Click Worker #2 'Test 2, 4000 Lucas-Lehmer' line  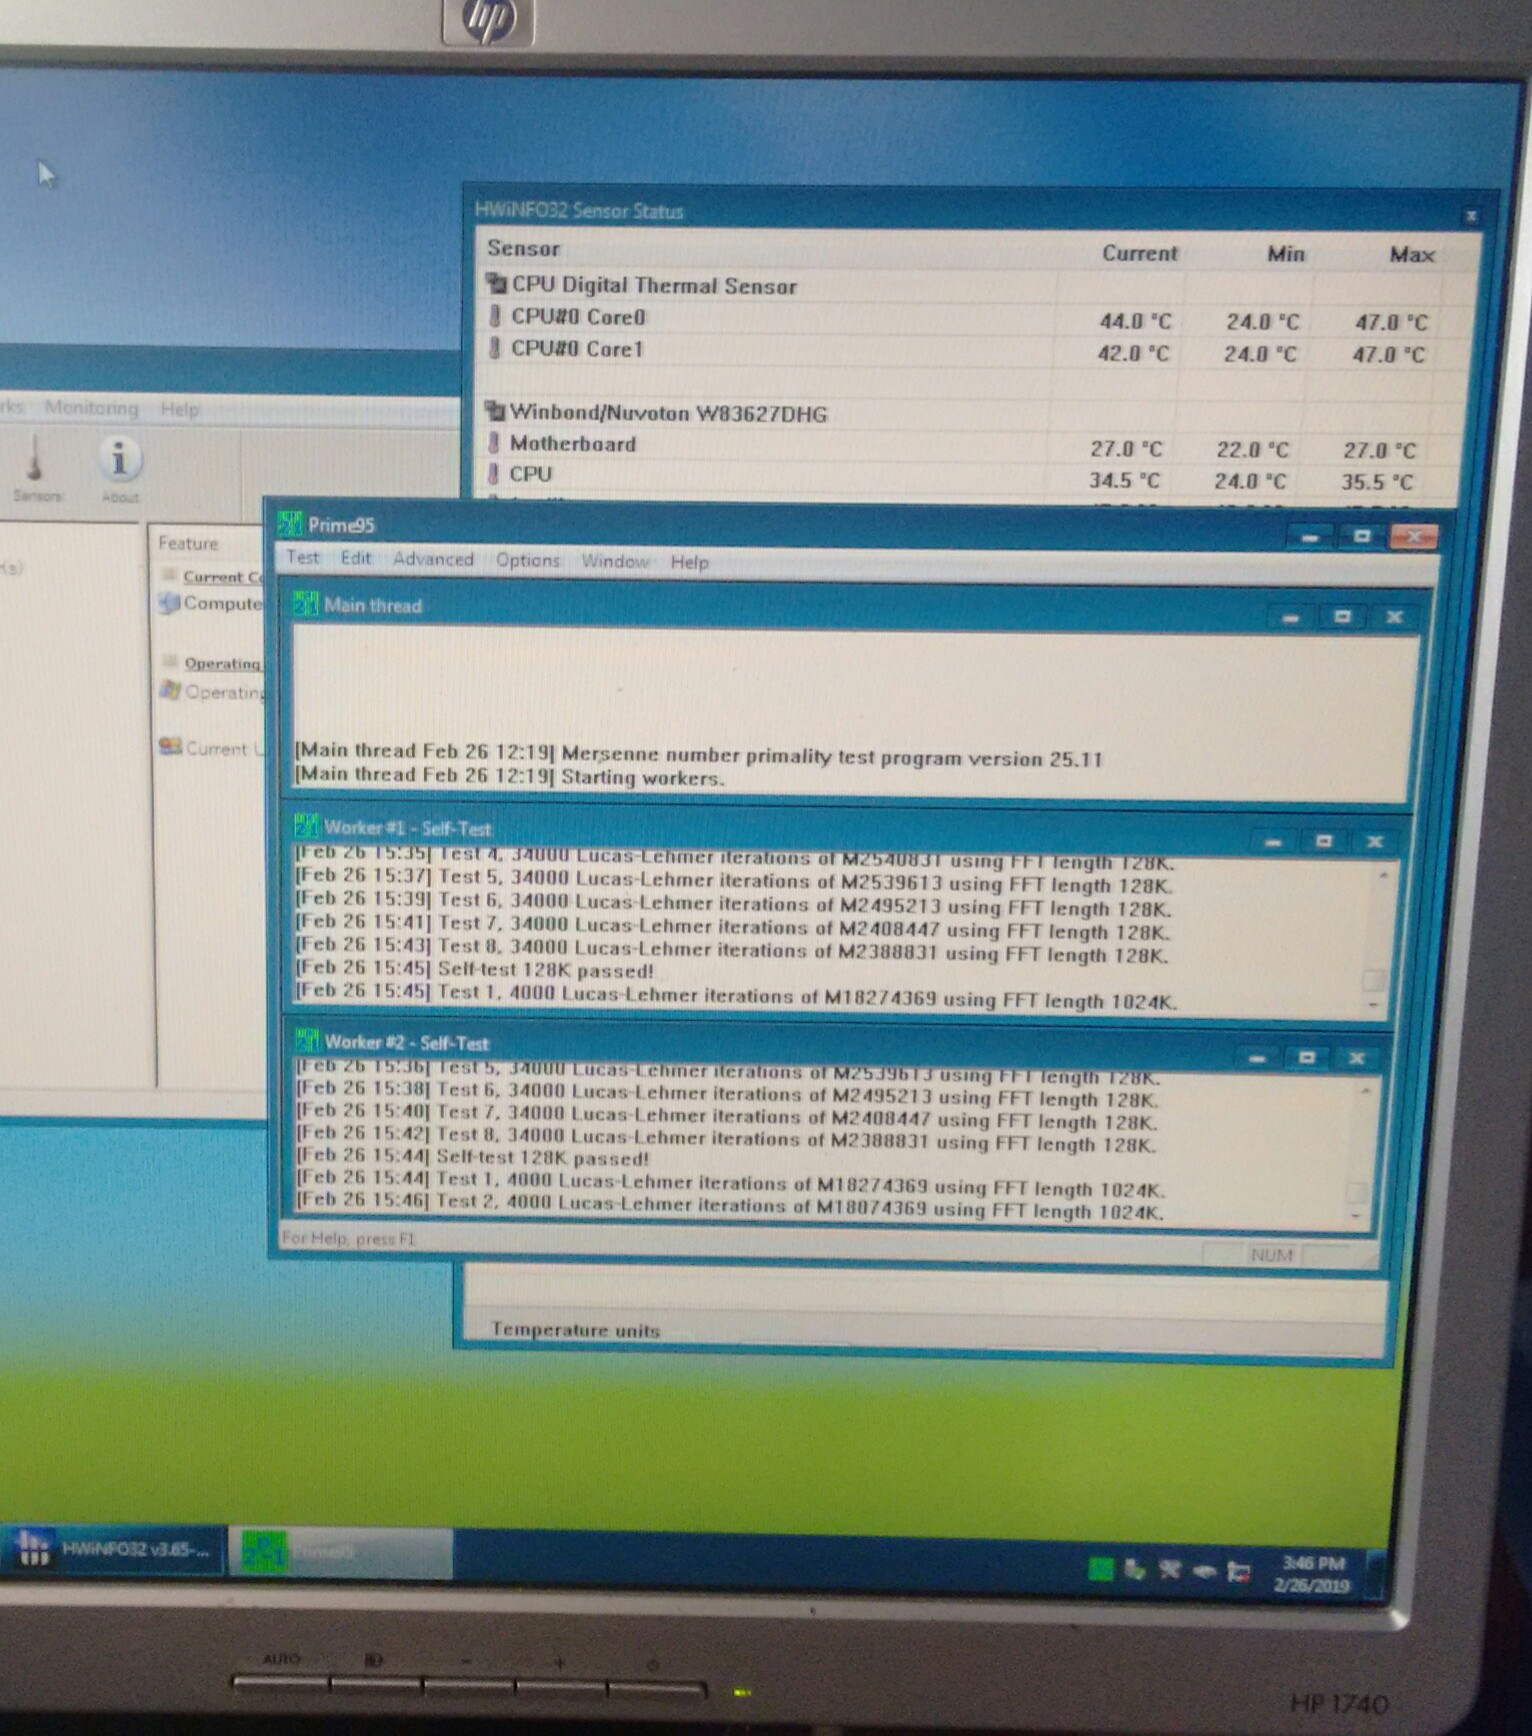tap(729, 1204)
